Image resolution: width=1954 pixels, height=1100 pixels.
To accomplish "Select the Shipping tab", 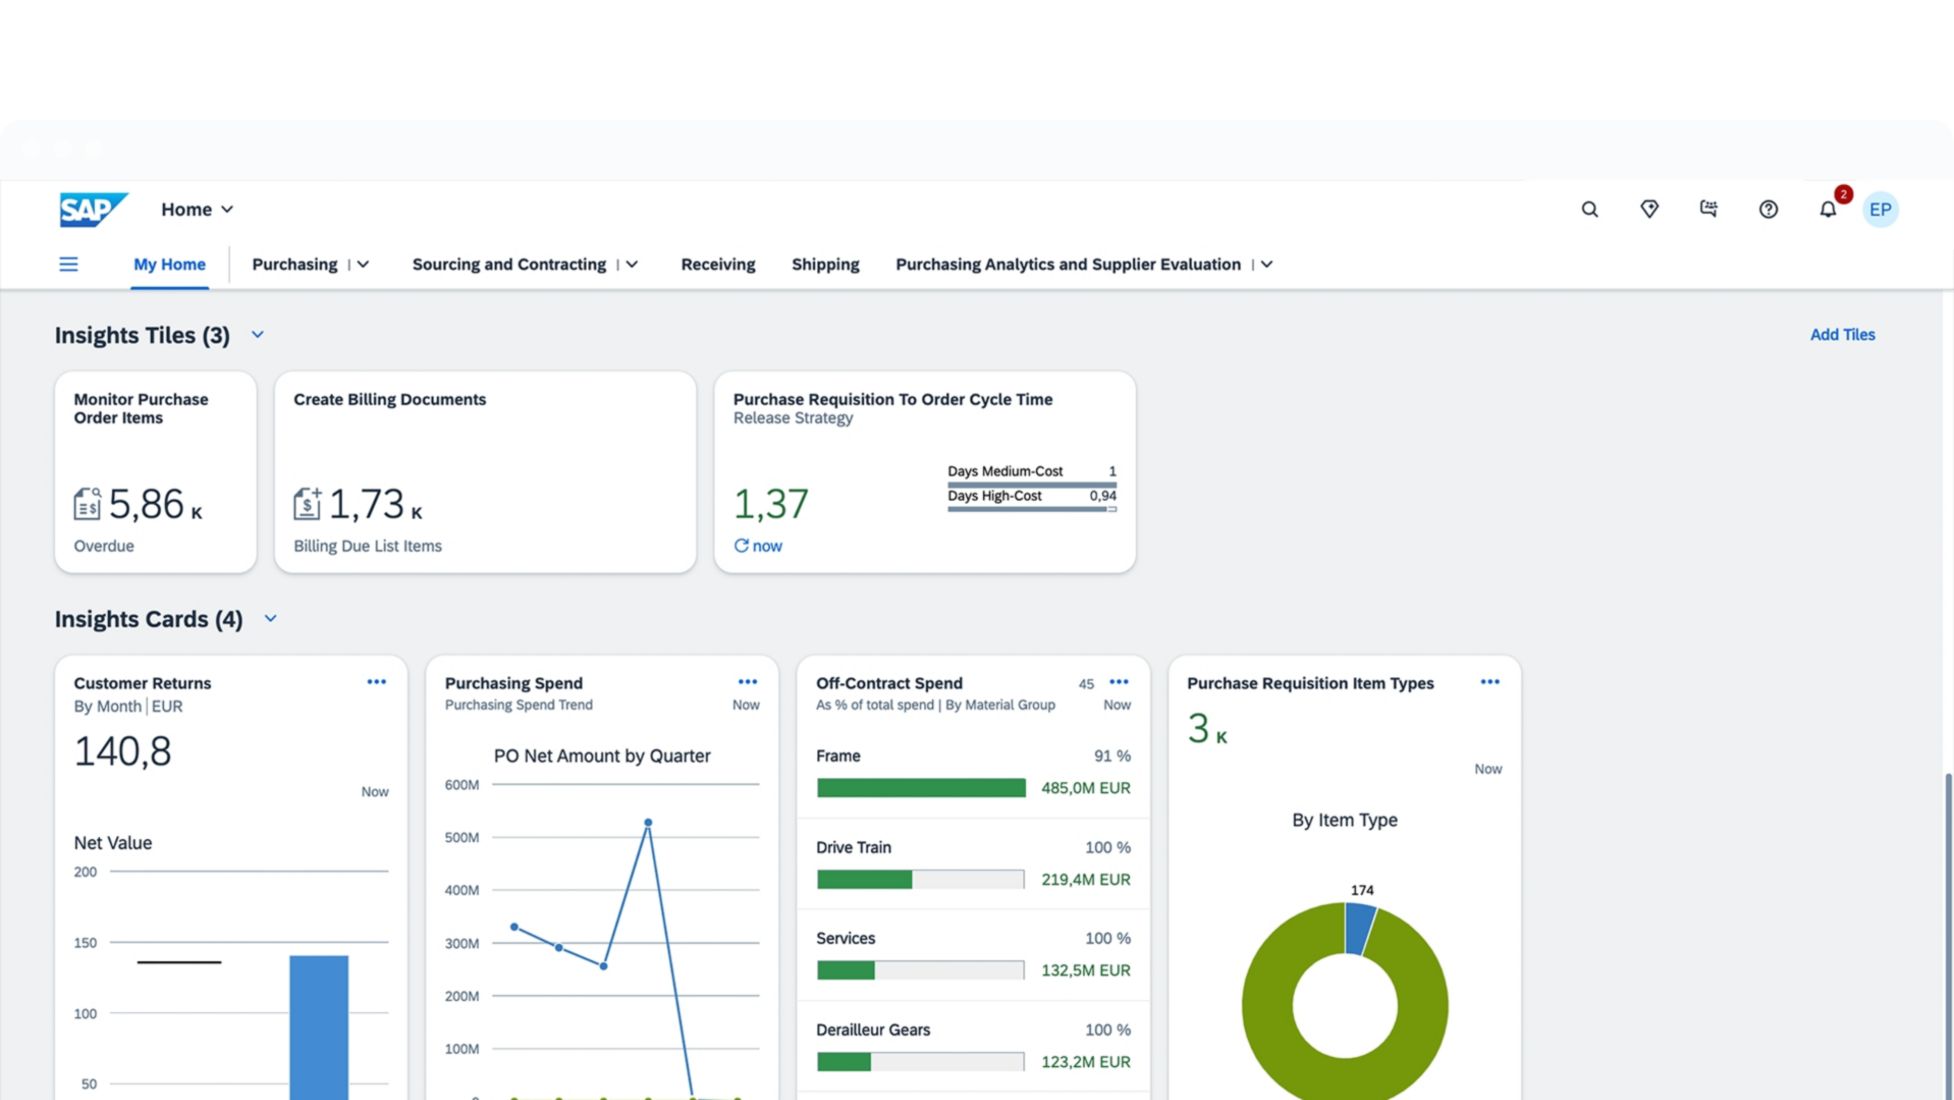I will 825,264.
